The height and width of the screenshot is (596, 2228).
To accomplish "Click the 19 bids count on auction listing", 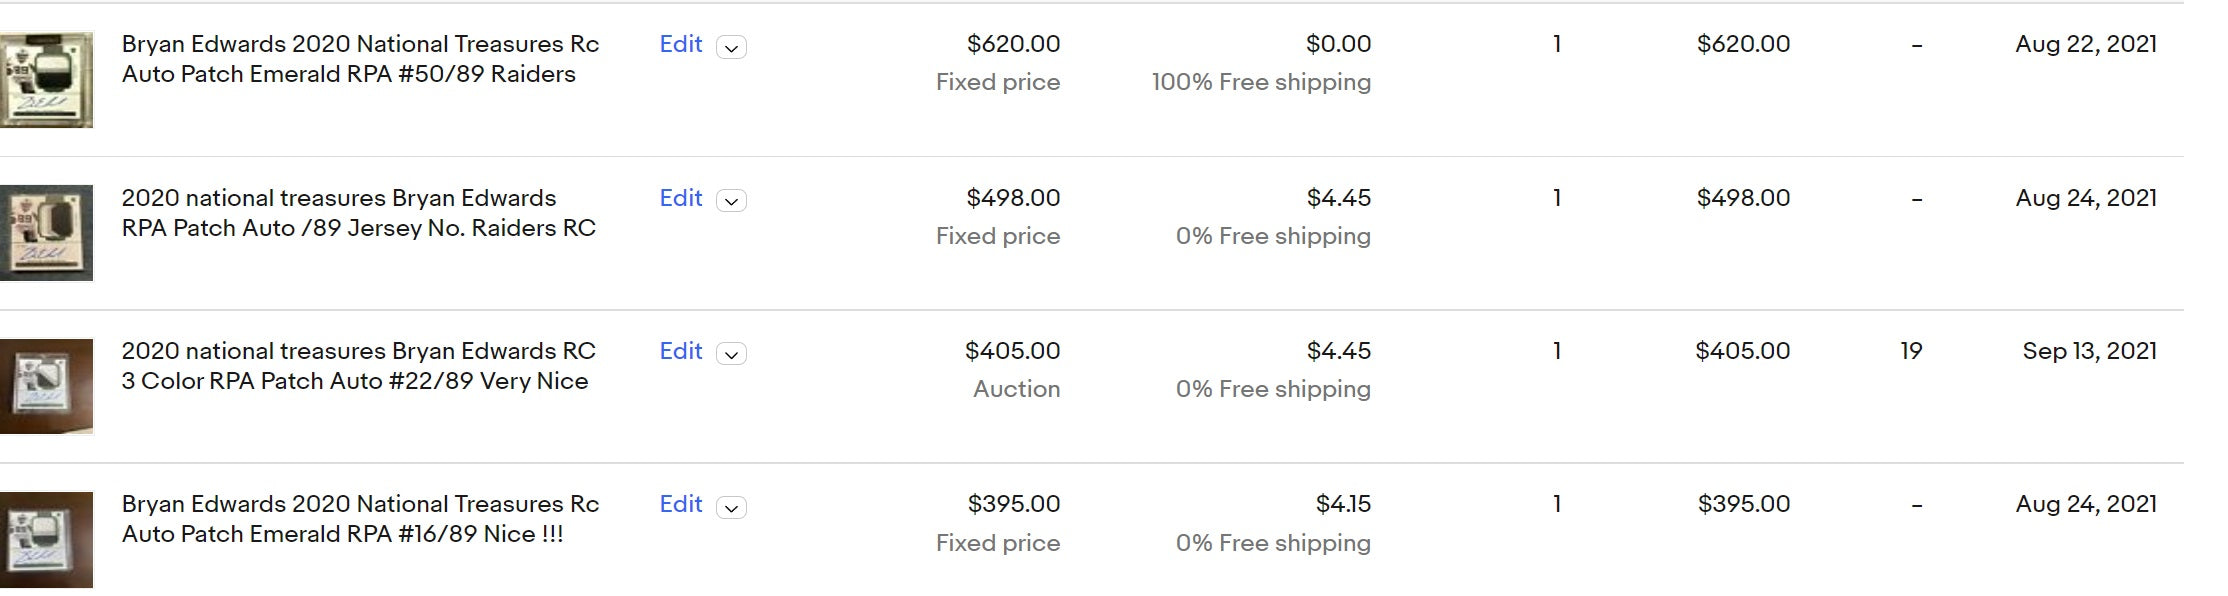I will pyautogui.click(x=1911, y=351).
